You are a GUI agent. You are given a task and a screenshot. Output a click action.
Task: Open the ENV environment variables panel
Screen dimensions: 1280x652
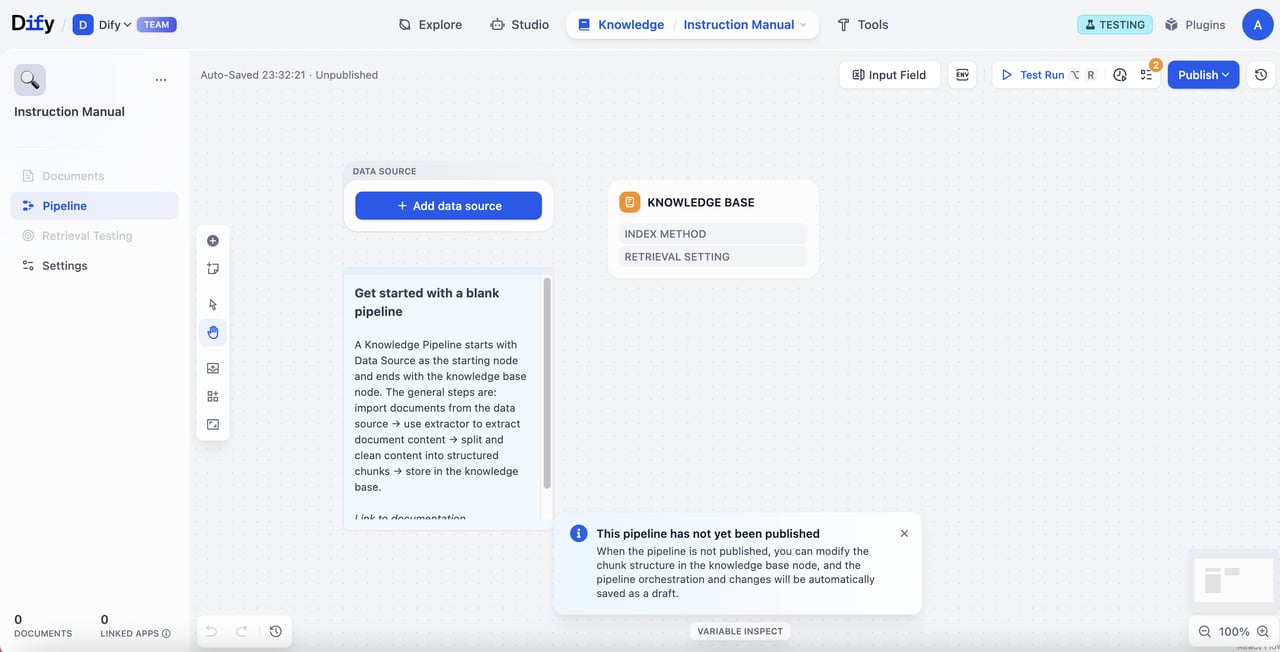pyautogui.click(x=962, y=75)
